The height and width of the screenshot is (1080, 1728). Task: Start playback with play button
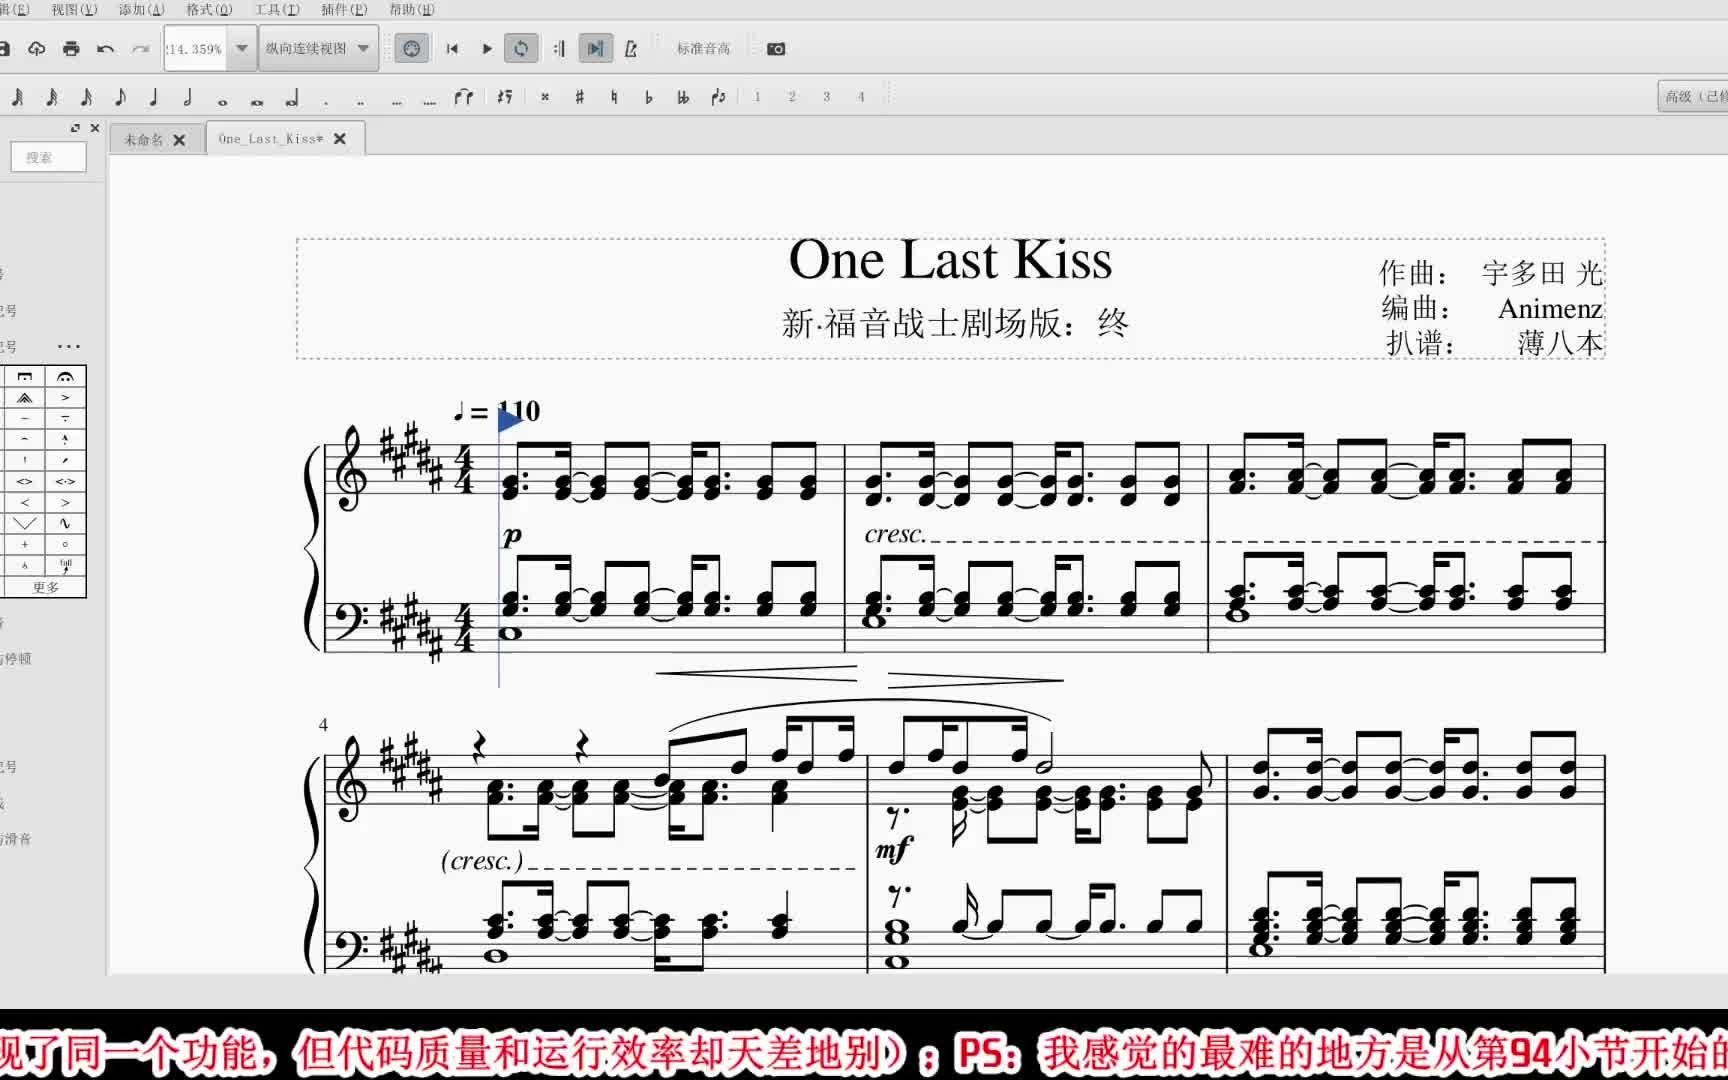[487, 48]
